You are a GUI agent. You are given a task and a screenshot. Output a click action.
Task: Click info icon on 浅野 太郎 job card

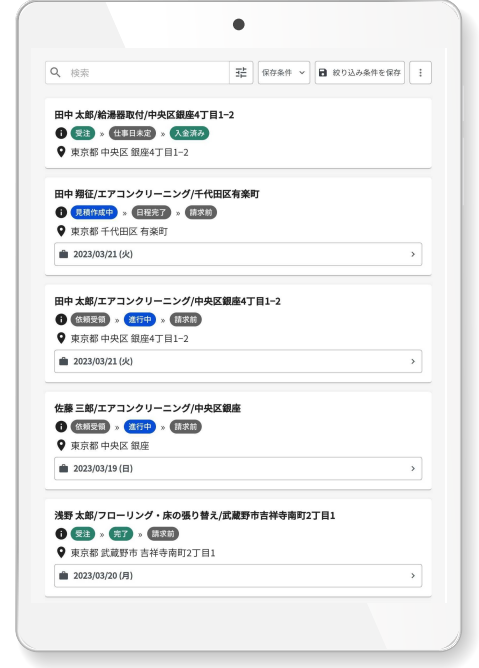pyautogui.click(x=61, y=533)
